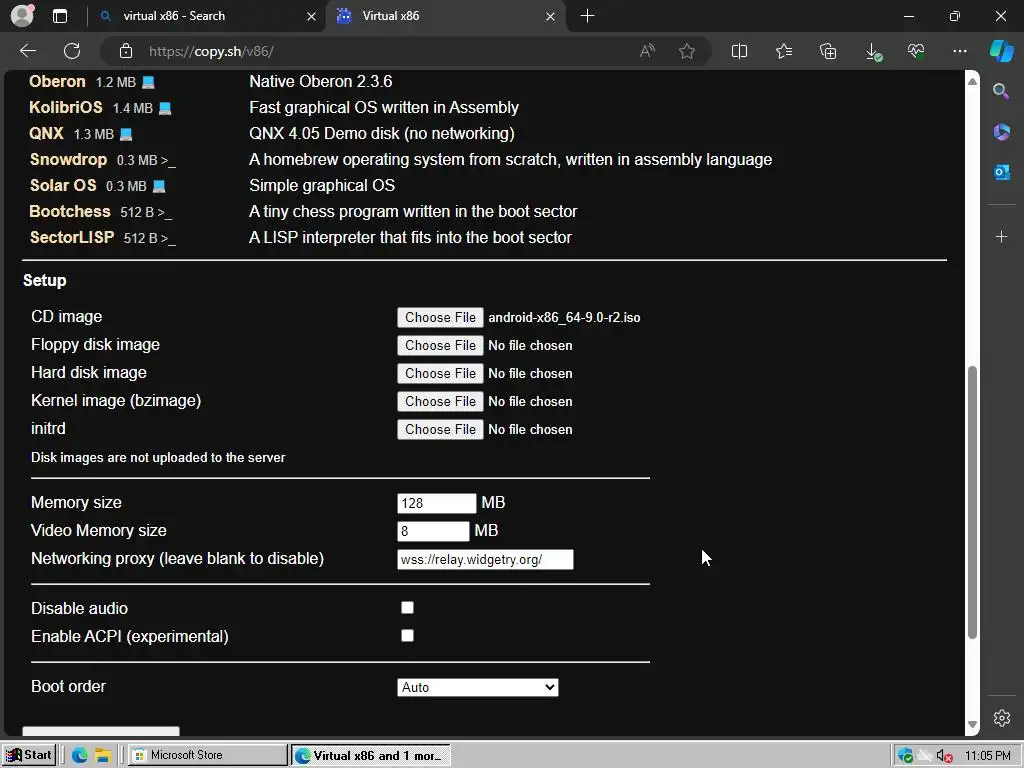Switch to Microsoft Store taskbar window
Screen dimensions: 1024x768
pyautogui.click(x=207, y=755)
